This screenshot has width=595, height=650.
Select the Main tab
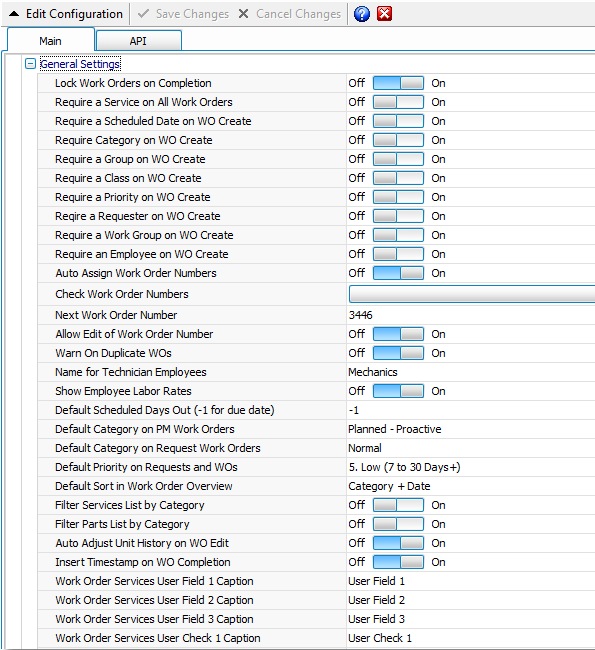pos(51,41)
